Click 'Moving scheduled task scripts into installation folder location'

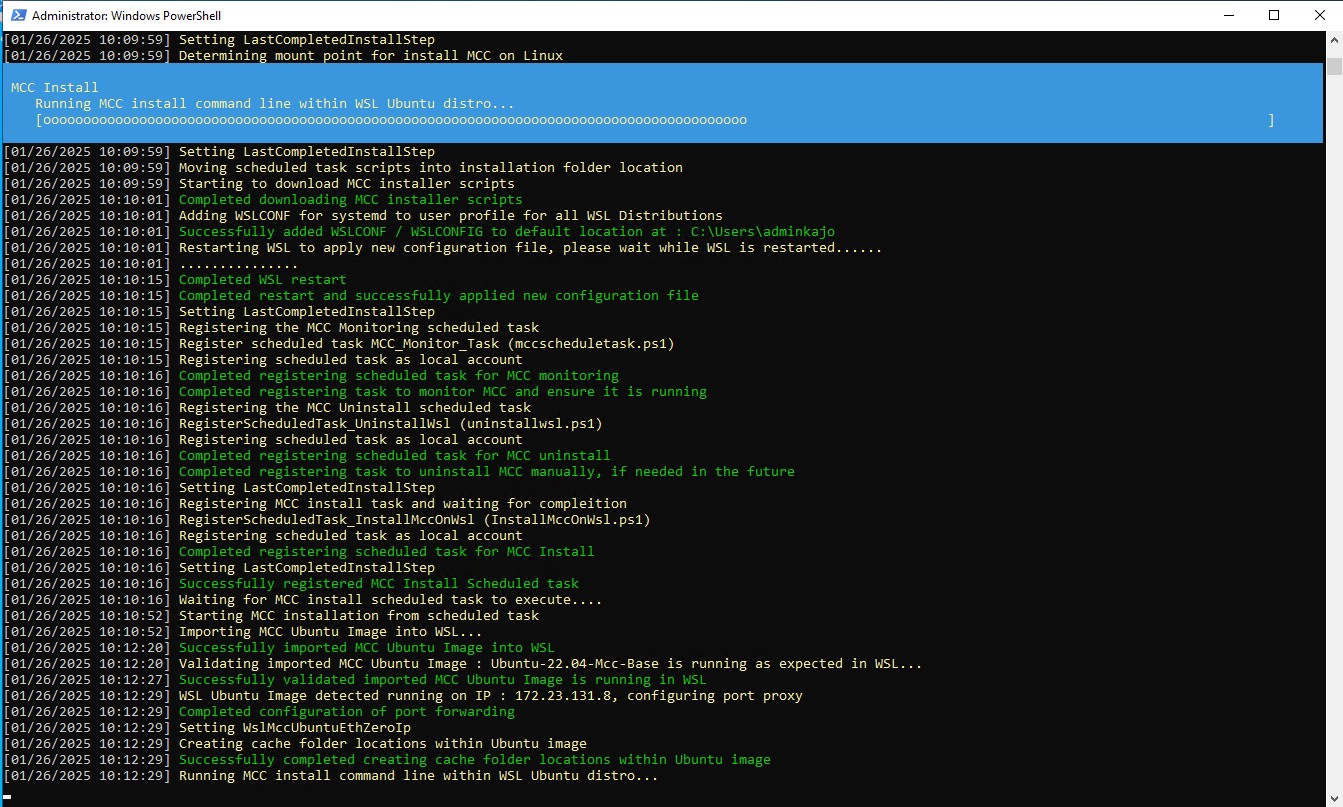tap(431, 168)
